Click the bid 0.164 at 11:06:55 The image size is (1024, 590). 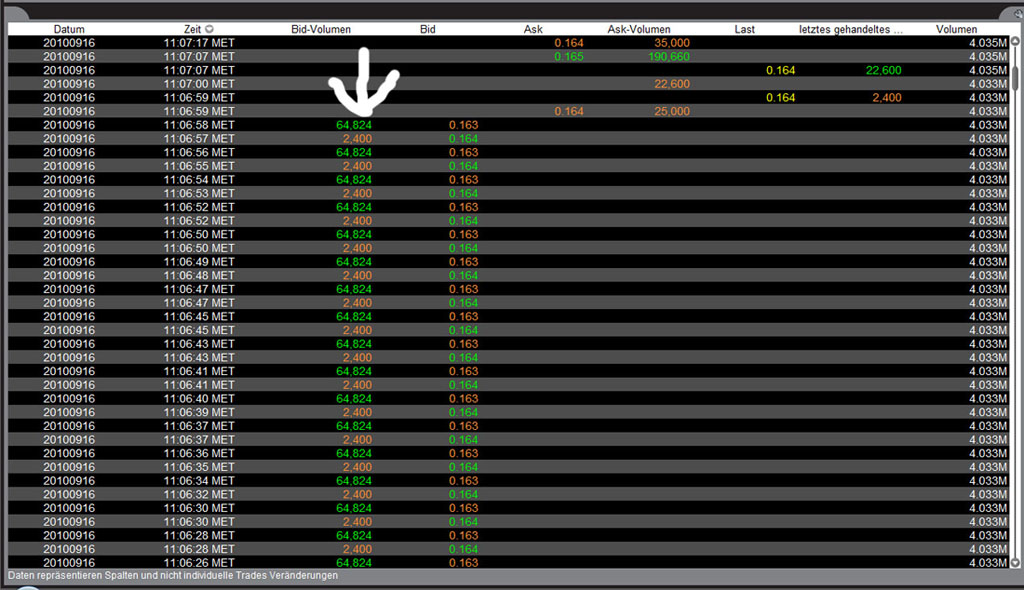(x=463, y=167)
